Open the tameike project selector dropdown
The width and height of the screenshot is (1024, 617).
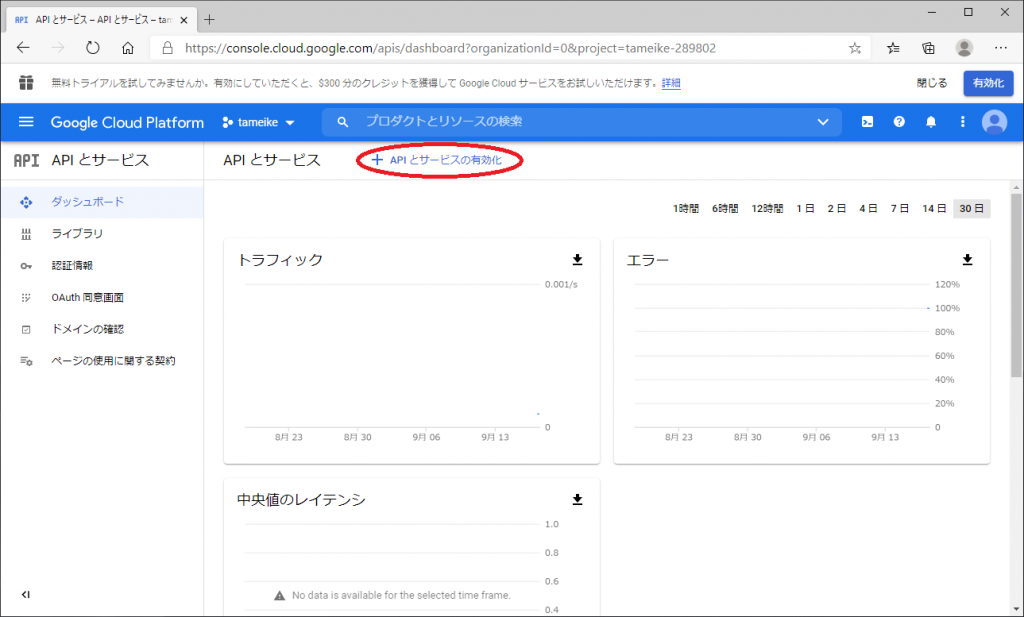point(259,122)
